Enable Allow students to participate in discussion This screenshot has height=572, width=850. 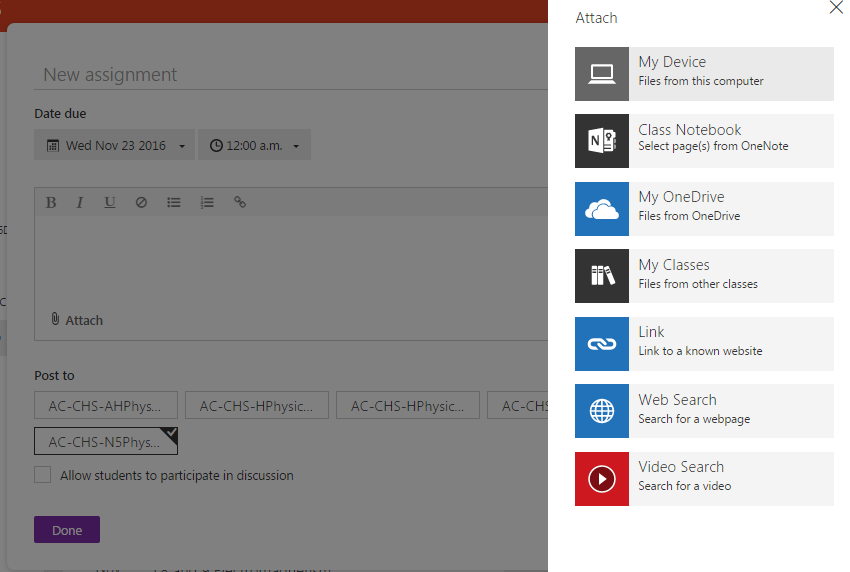42,475
